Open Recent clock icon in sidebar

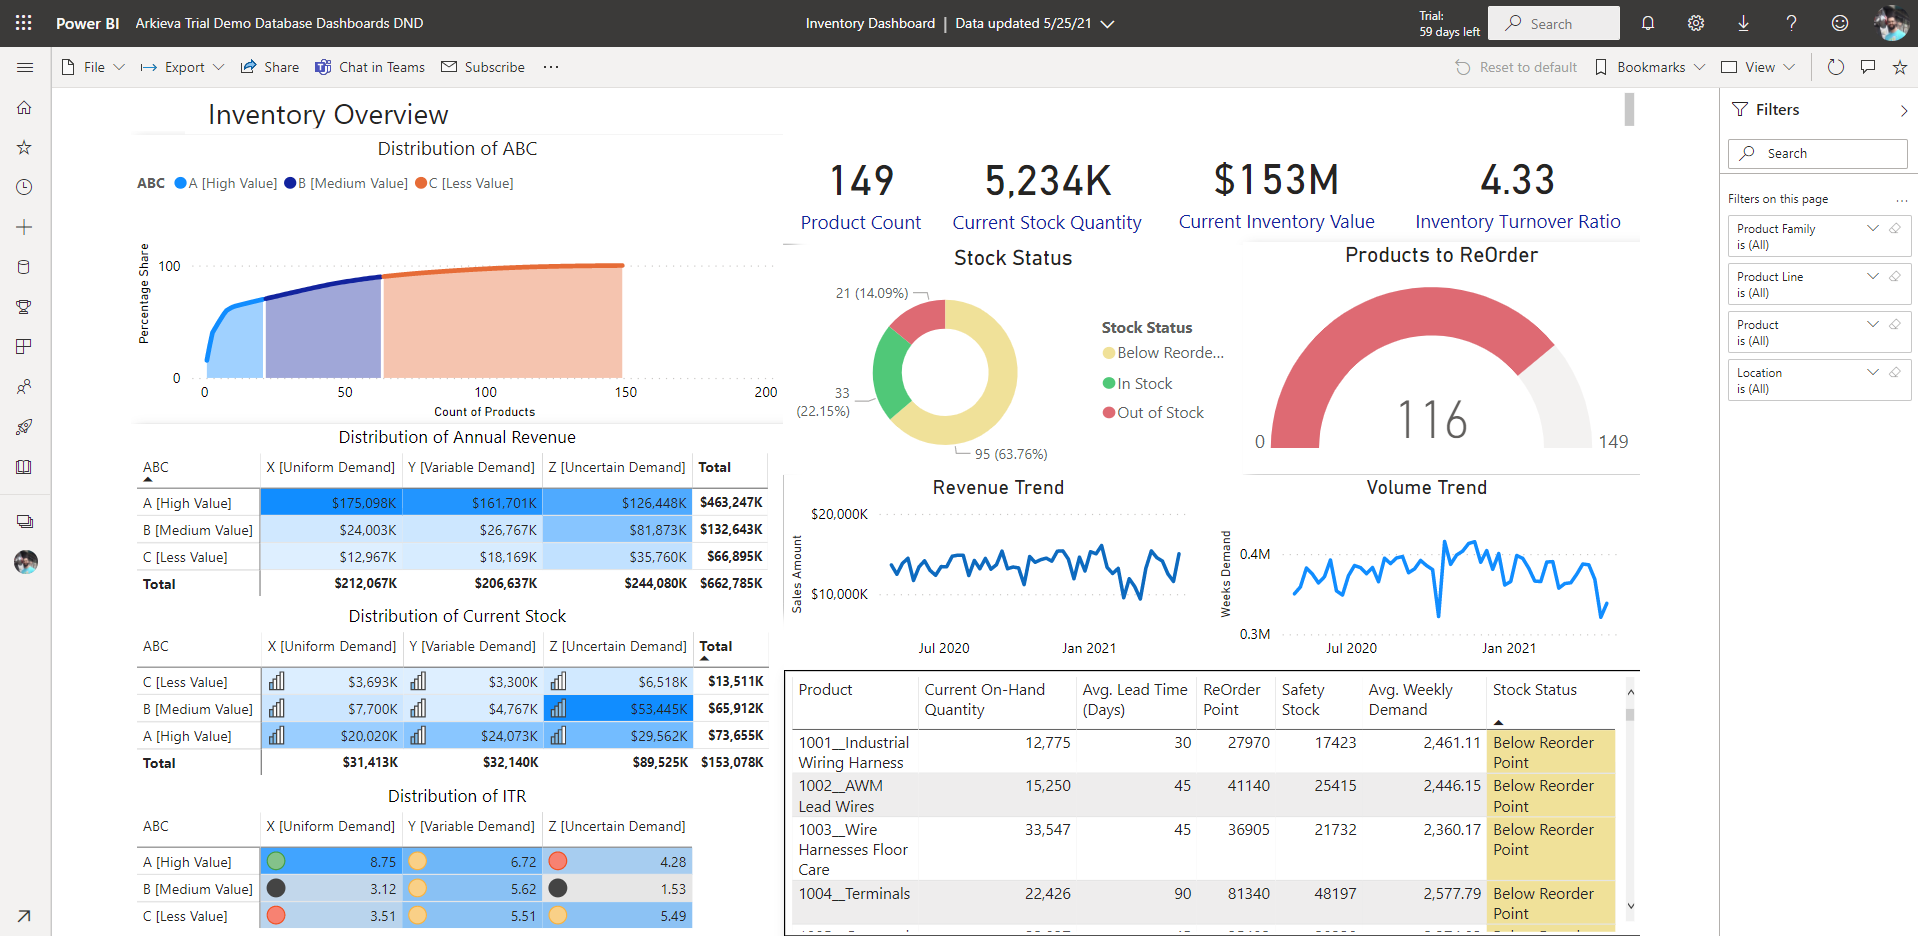pyautogui.click(x=25, y=187)
